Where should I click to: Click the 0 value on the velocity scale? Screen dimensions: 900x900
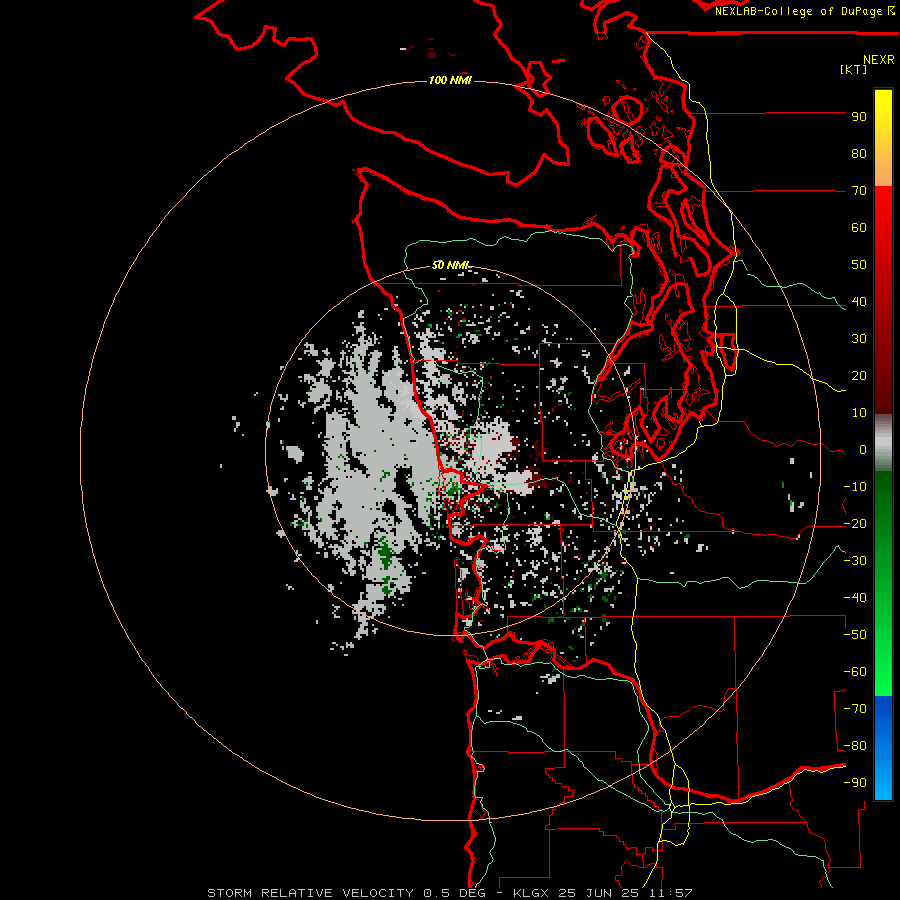click(x=863, y=449)
